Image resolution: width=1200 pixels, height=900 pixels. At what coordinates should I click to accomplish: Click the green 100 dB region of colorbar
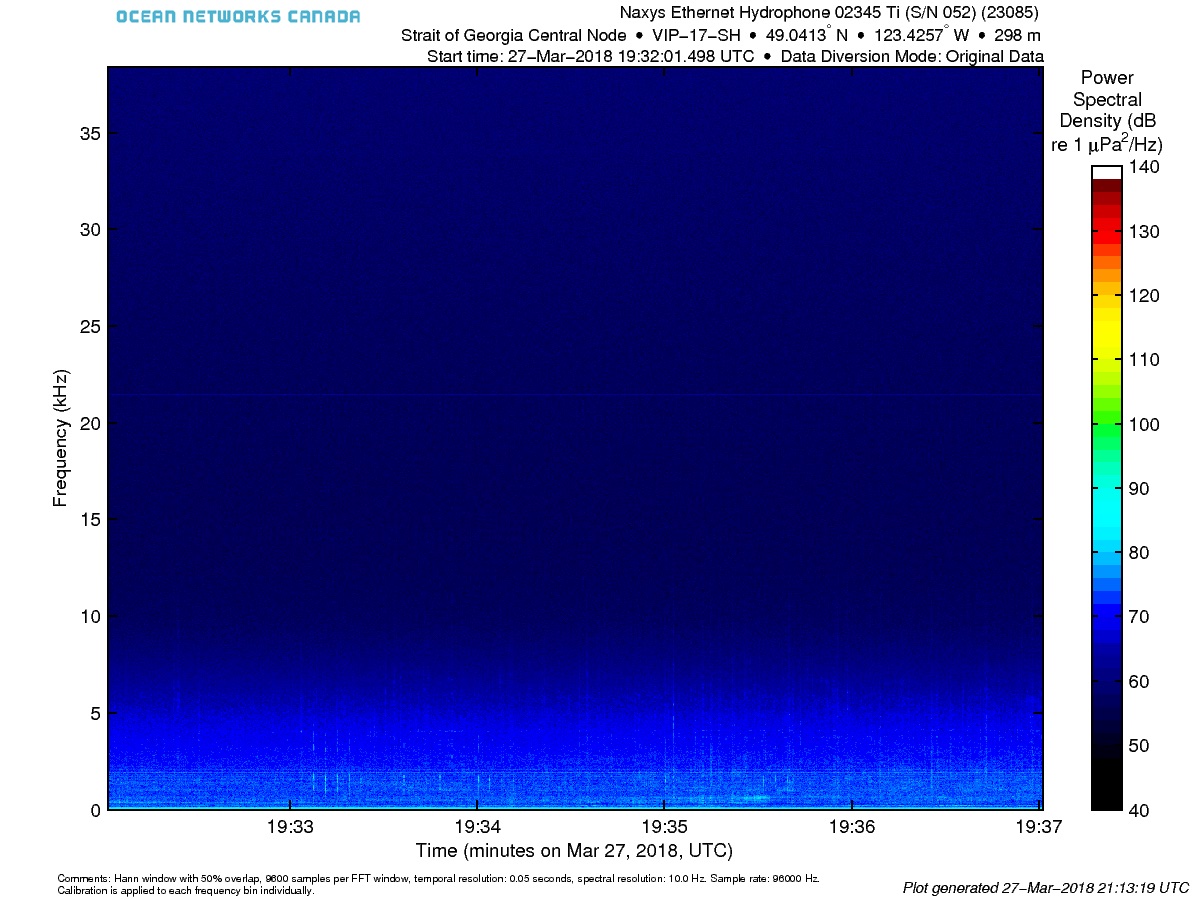tap(1106, 424)
